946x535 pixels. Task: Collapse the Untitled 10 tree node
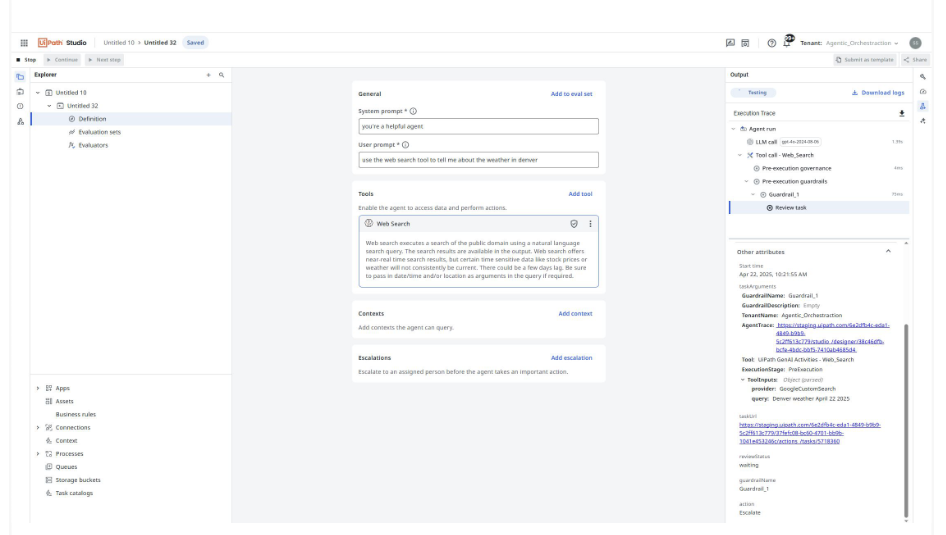point(38,93)
